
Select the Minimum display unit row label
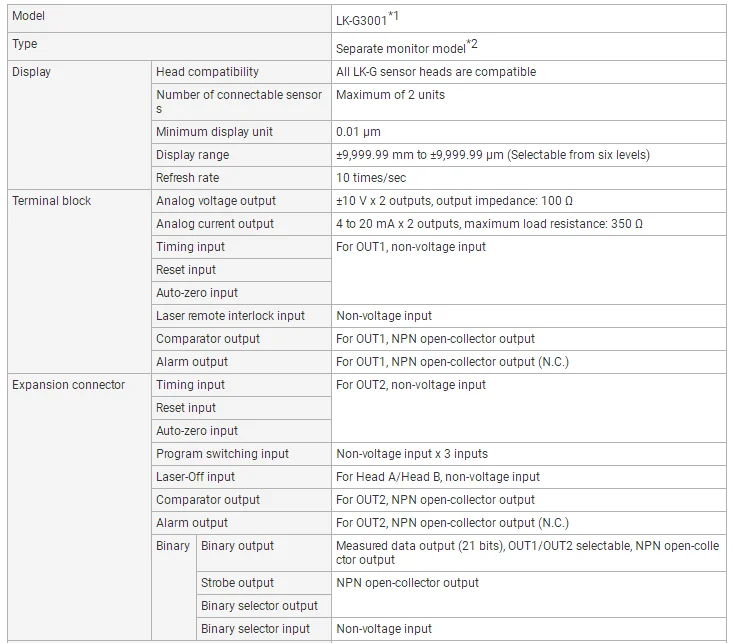coord(214,131)
